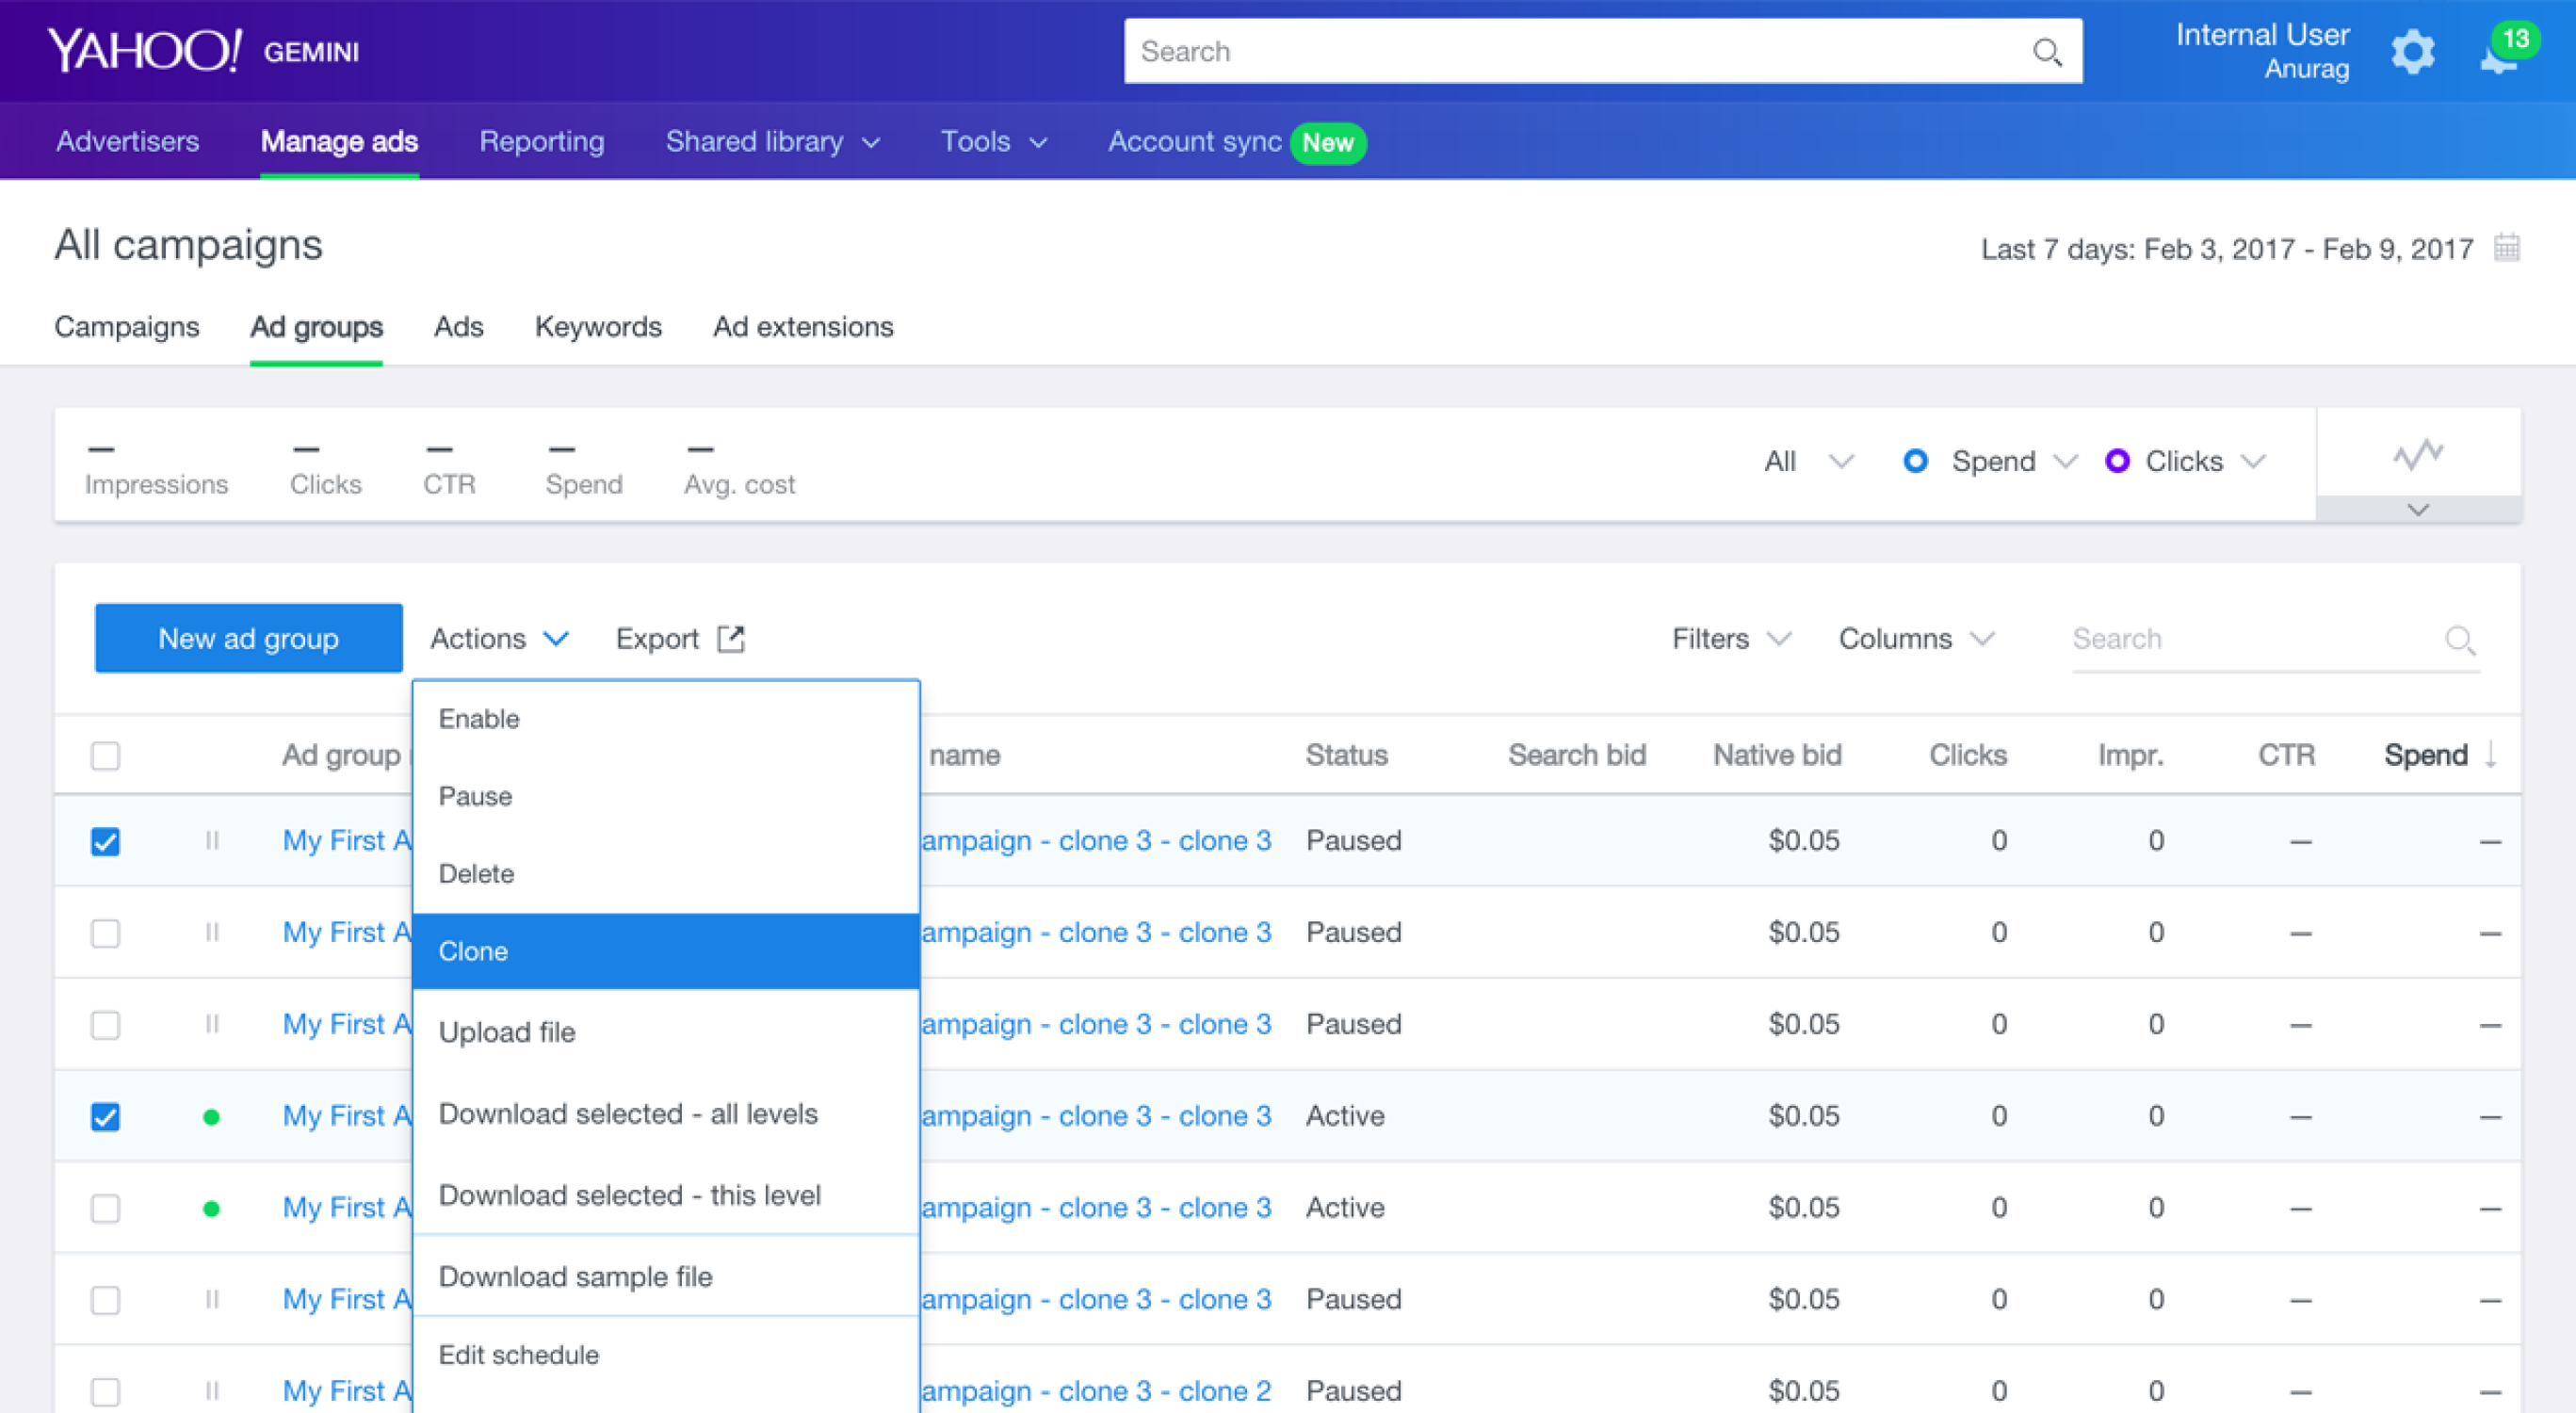
Task: Check the second row checkbox
Action: pos(105,933)
